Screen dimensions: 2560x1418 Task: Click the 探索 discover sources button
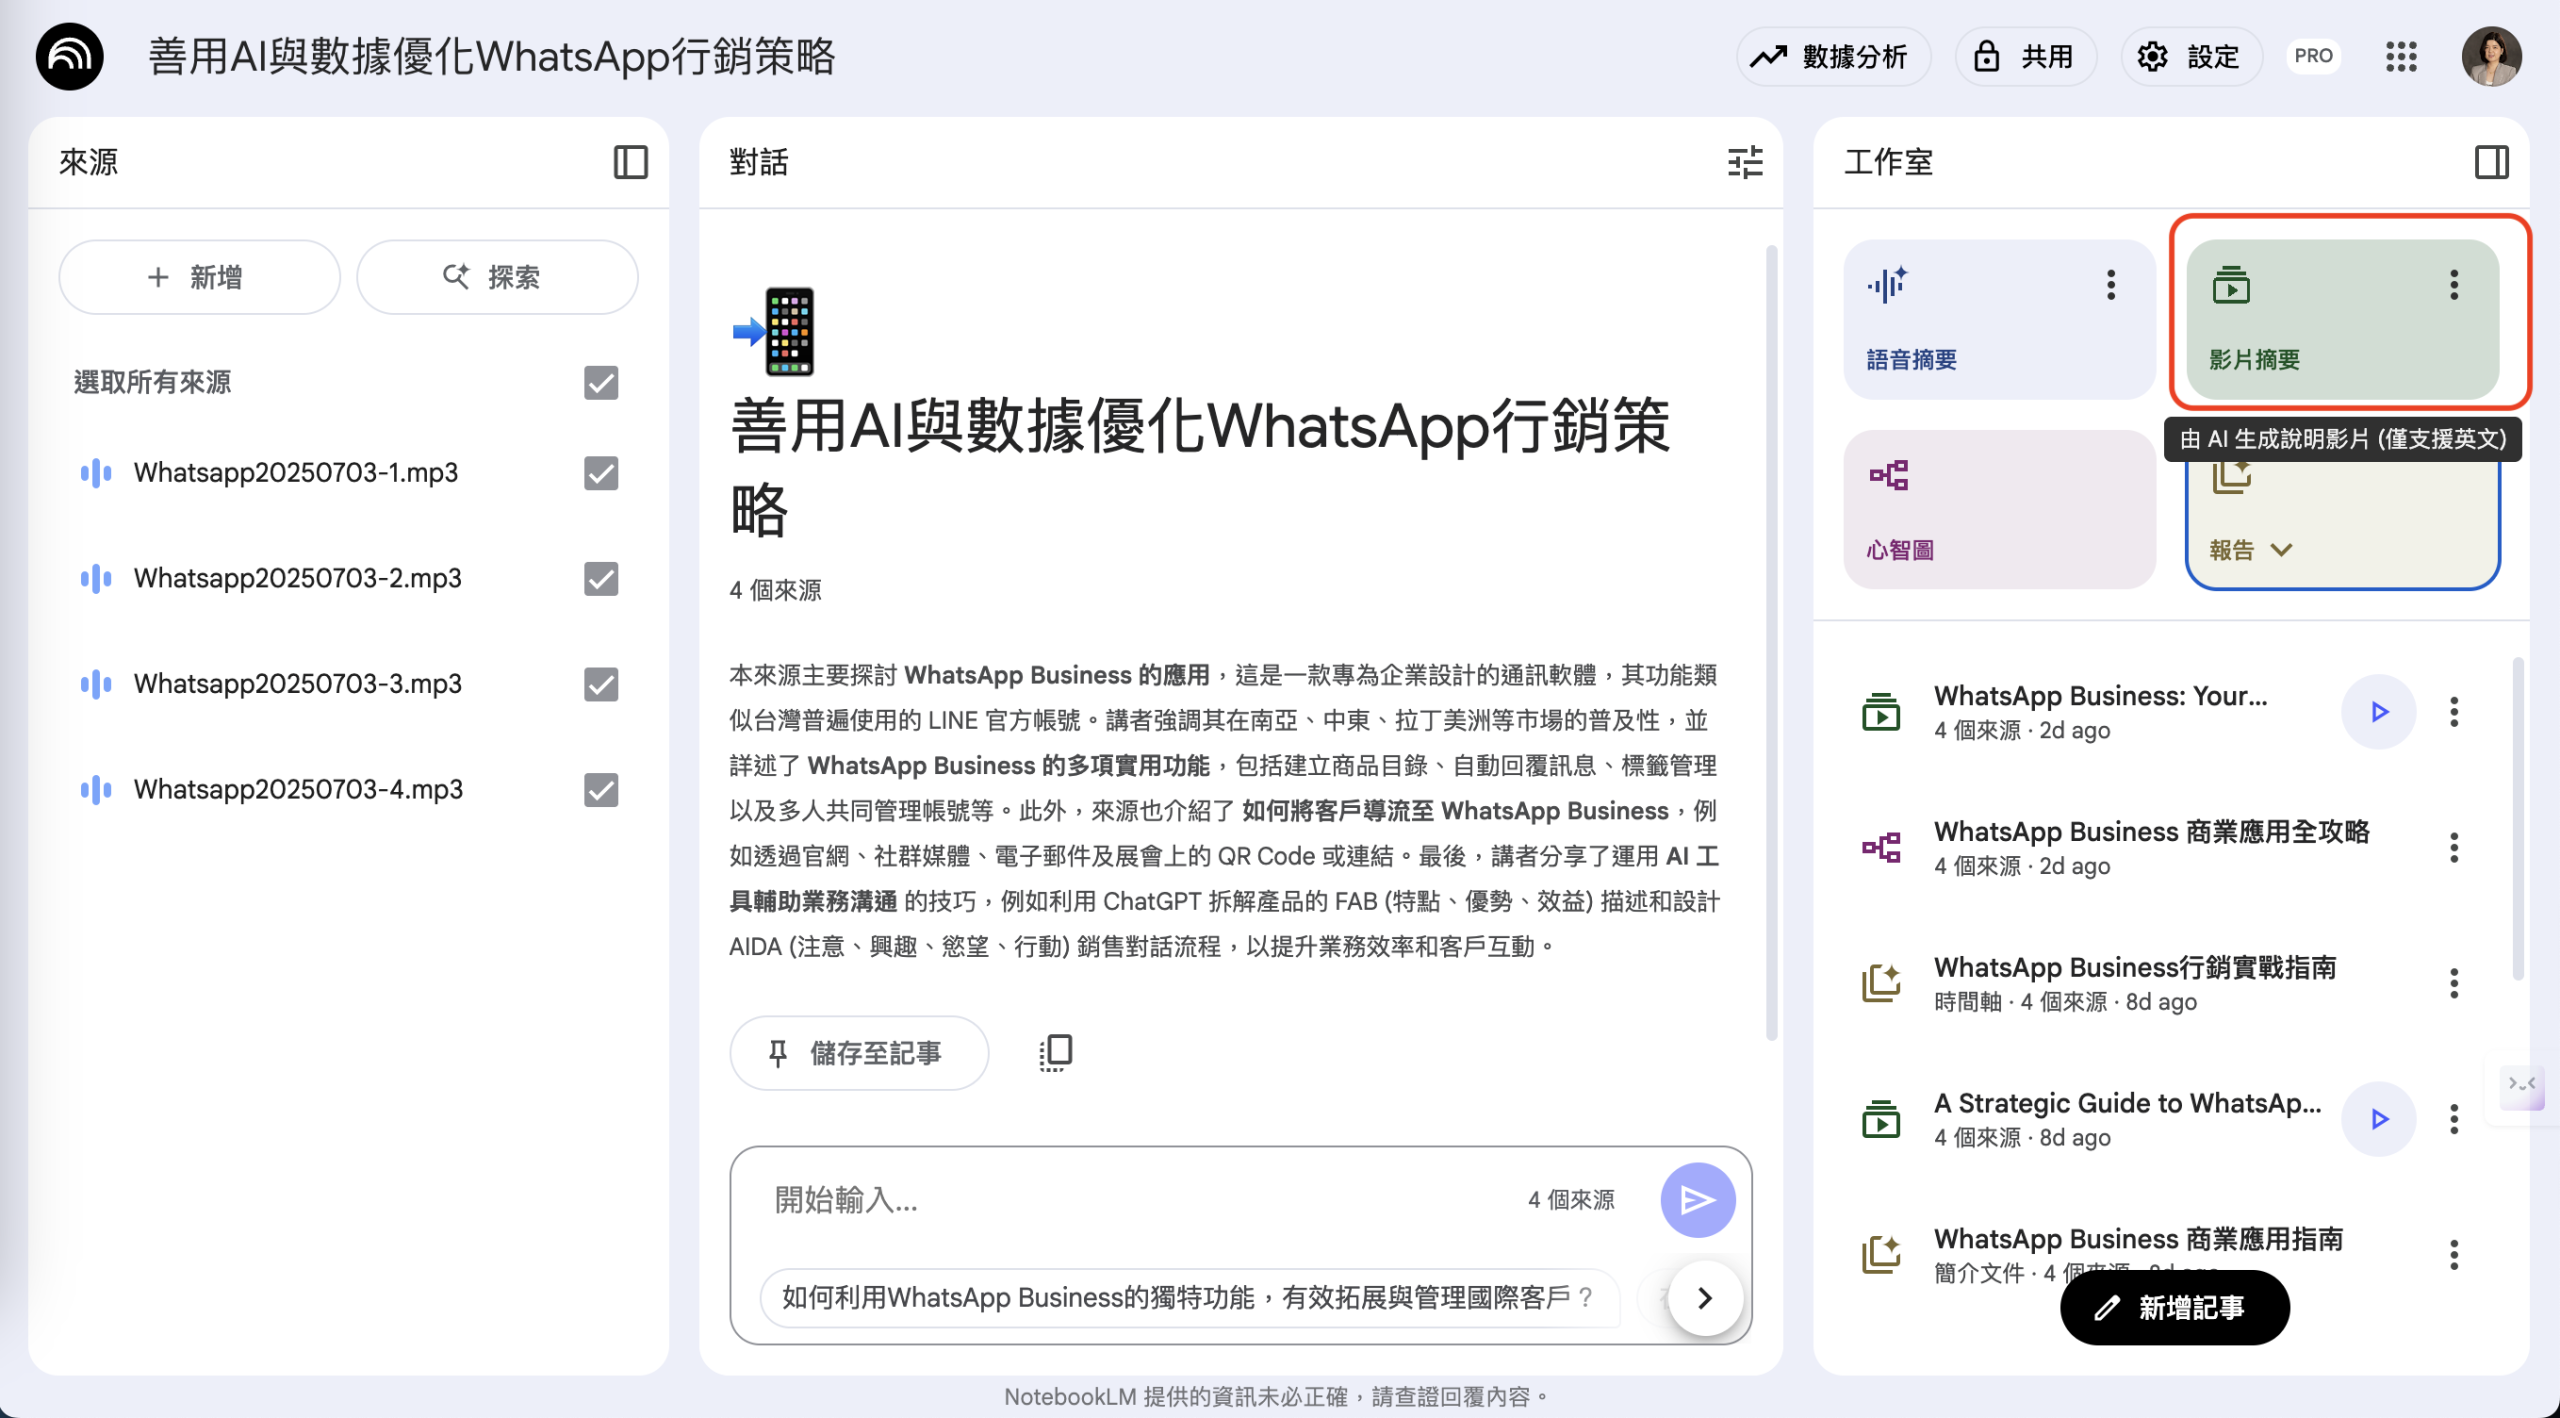(497, 277)
